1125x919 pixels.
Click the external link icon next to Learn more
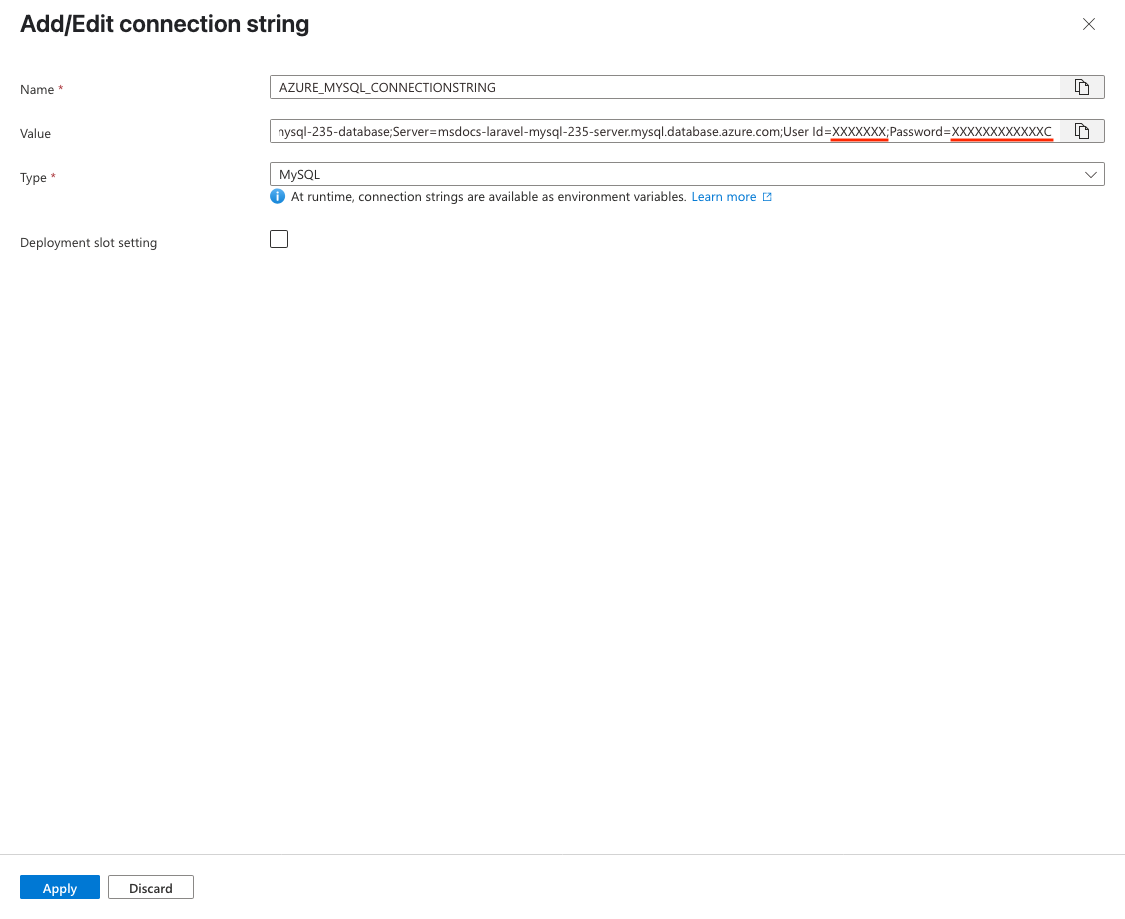point(766,196)
